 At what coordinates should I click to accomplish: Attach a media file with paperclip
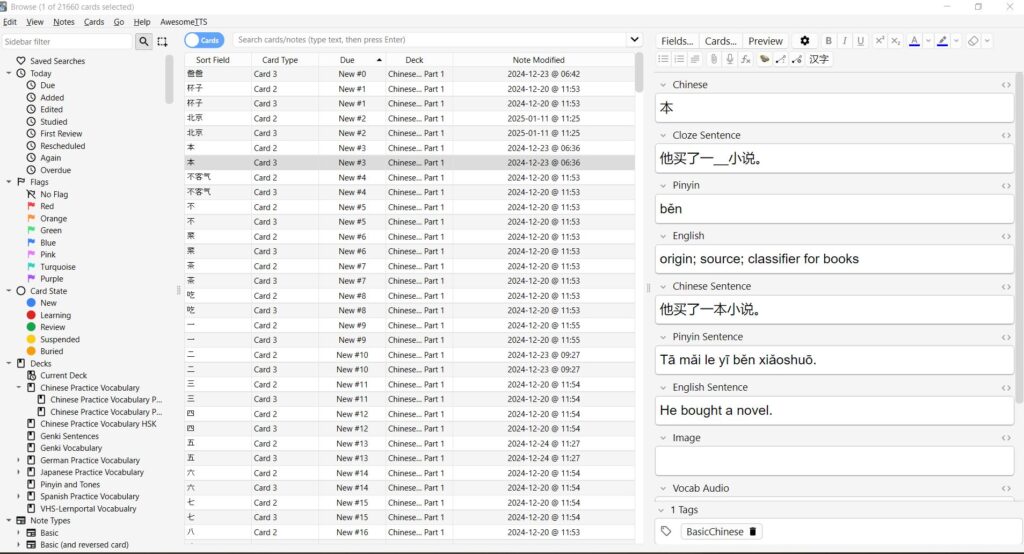click(x=714, y=59)
